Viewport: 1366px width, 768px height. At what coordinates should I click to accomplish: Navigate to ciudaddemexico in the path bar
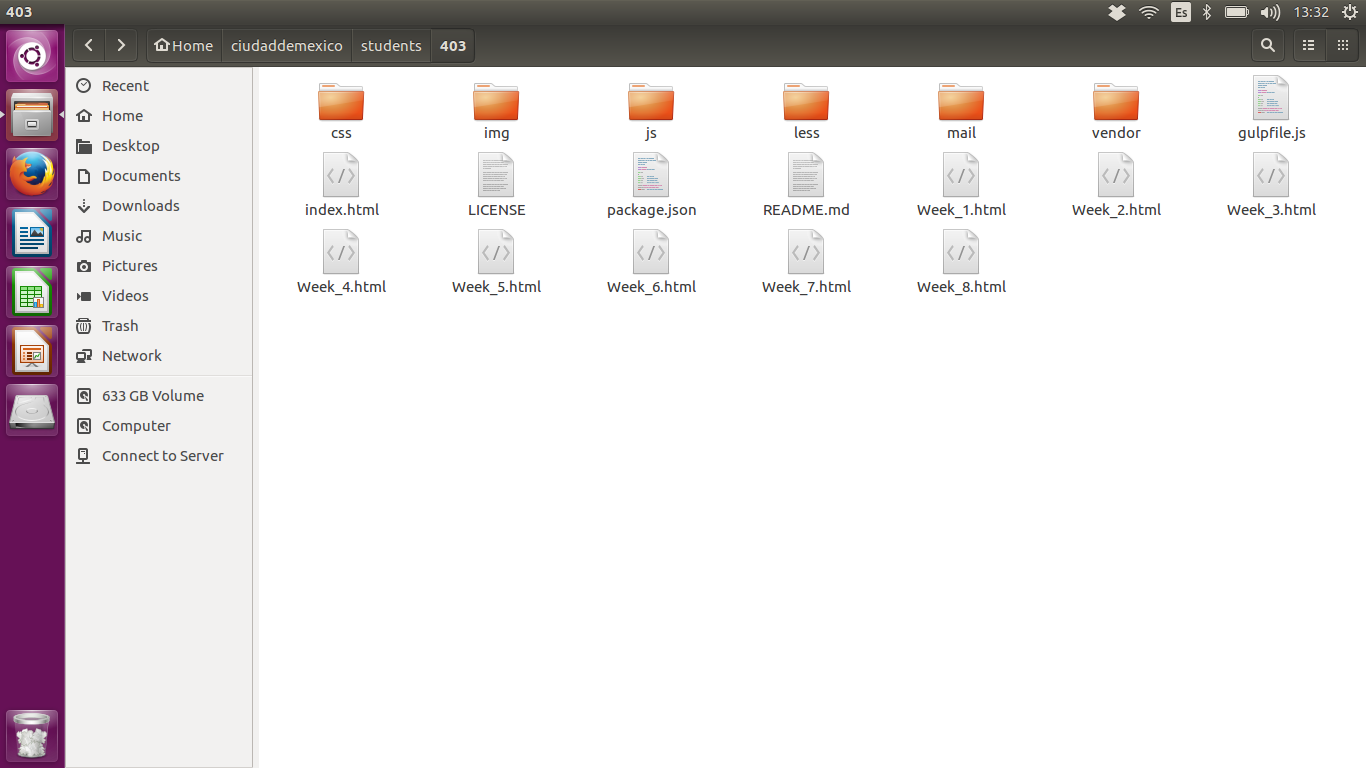tap(287, 45)
